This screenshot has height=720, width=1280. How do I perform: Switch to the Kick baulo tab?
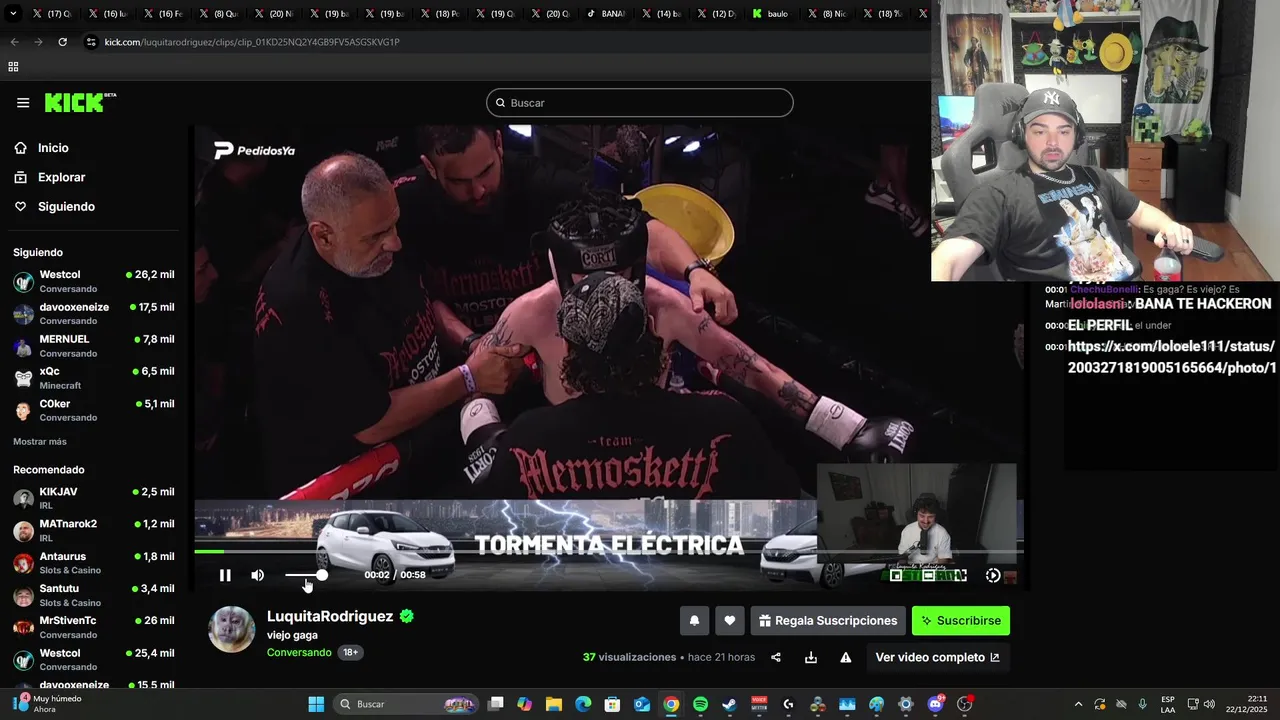772,14
